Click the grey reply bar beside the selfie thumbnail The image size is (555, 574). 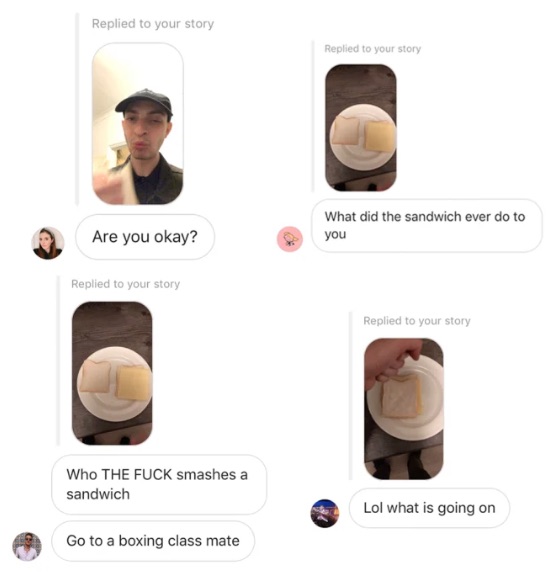[x=77, y=109]
